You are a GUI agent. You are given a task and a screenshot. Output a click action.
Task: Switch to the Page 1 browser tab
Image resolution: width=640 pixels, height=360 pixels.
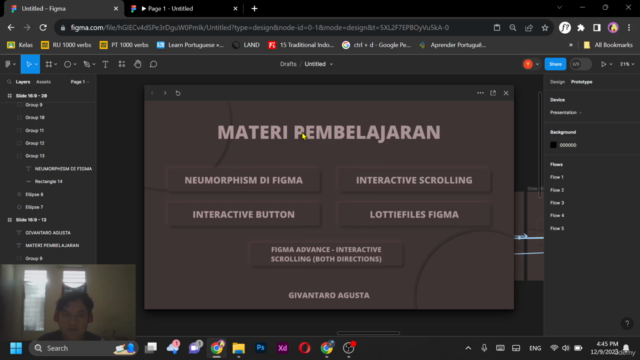click(x=184, y=9)
